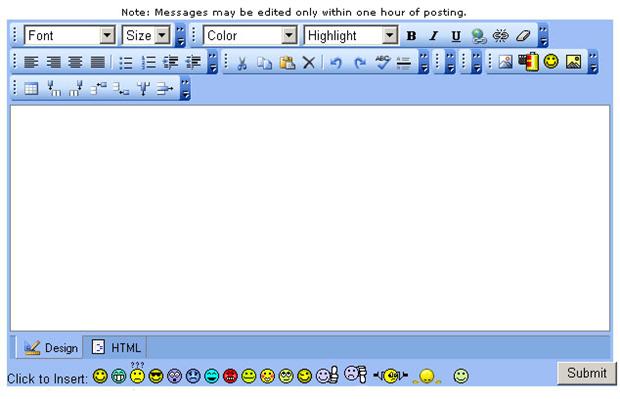
Task: Run the ABC spell check
Action: [382, 62]
